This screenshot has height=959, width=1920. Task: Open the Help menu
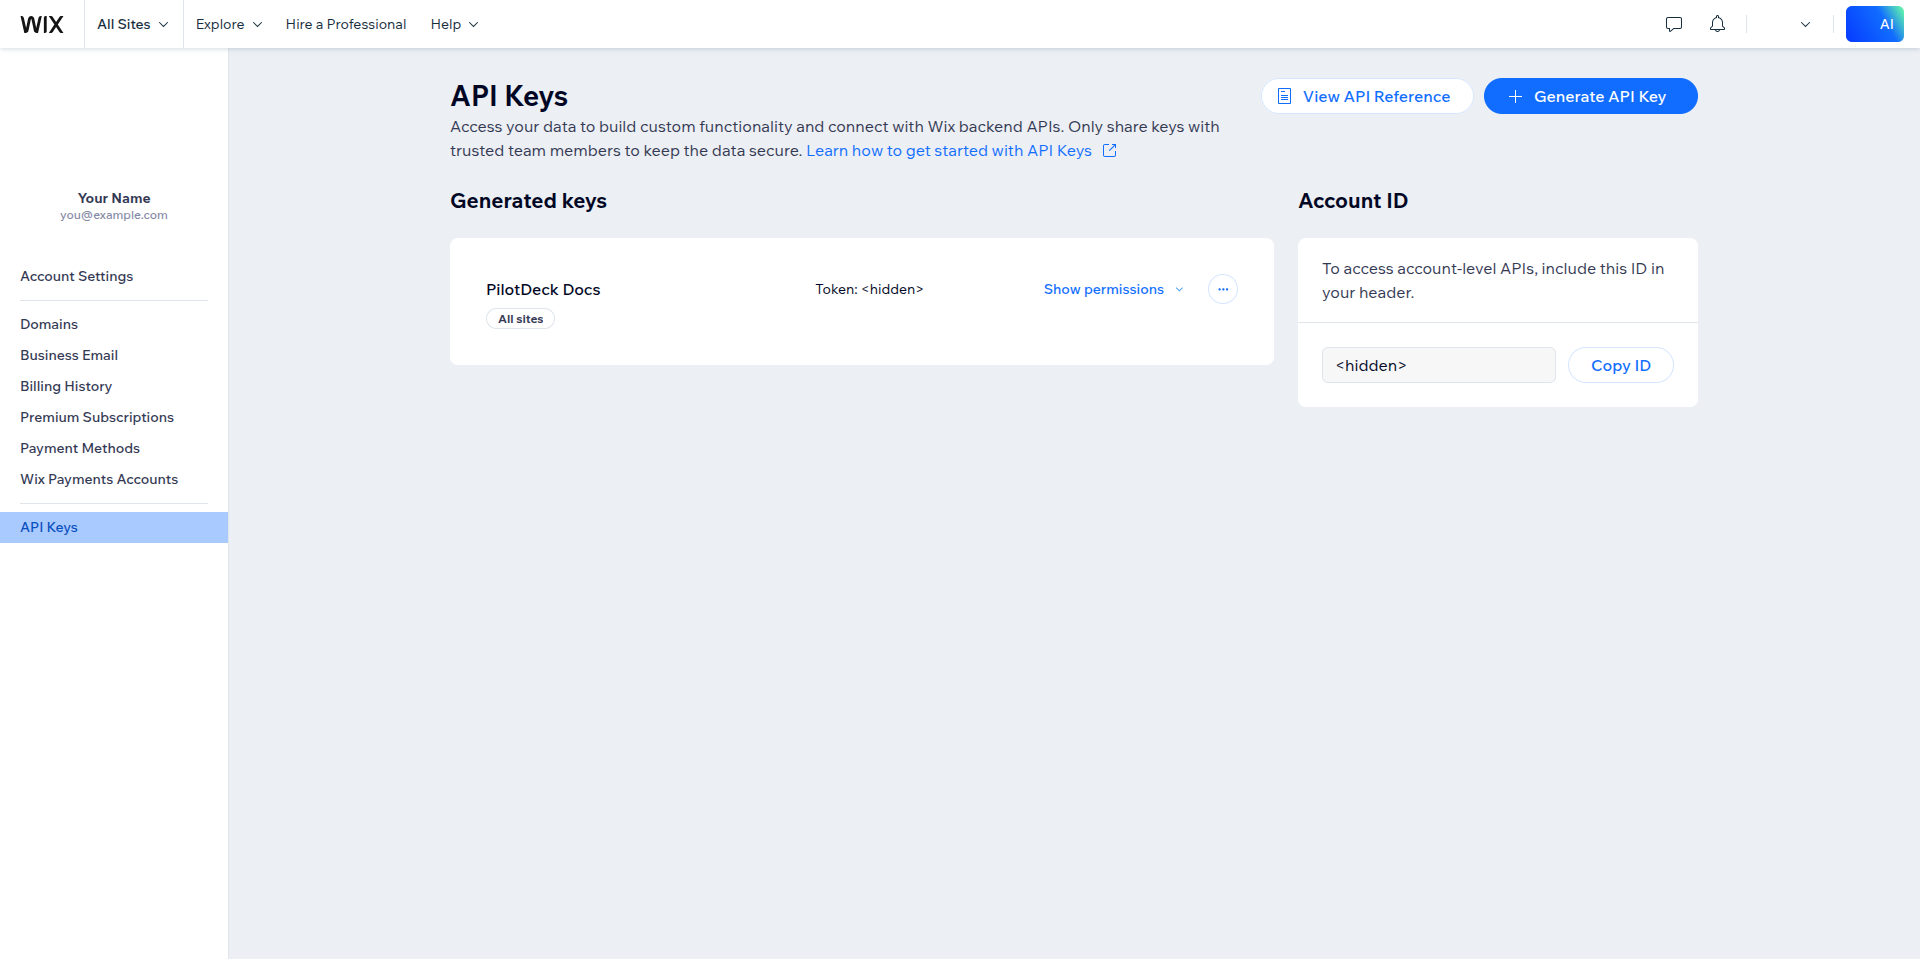454,24
